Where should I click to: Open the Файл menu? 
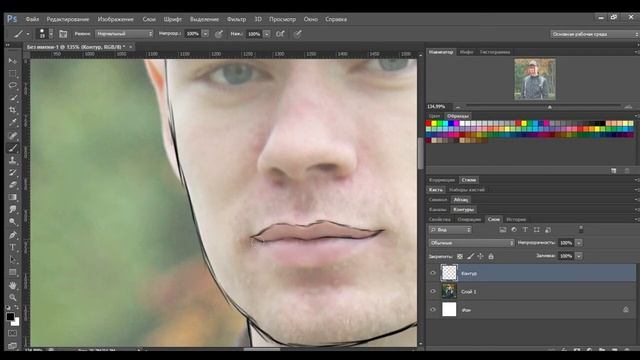tap(32, 19)
